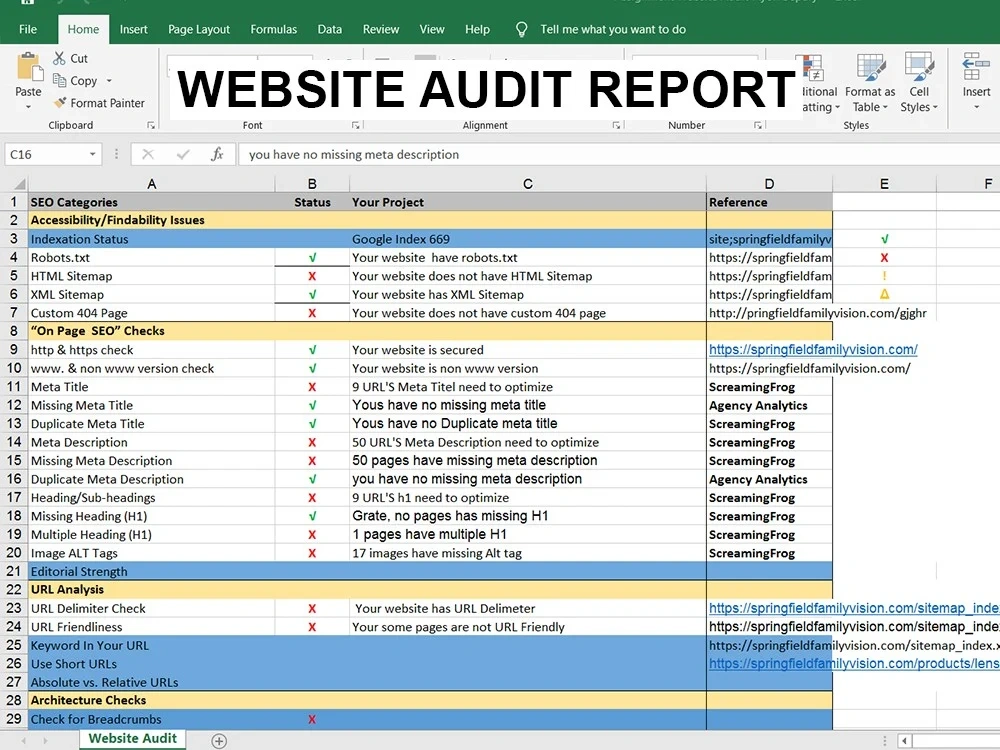Viewport: 1000px width, 750px height.
Task: Select "Editorial Strength" cell
Action: 152,571
